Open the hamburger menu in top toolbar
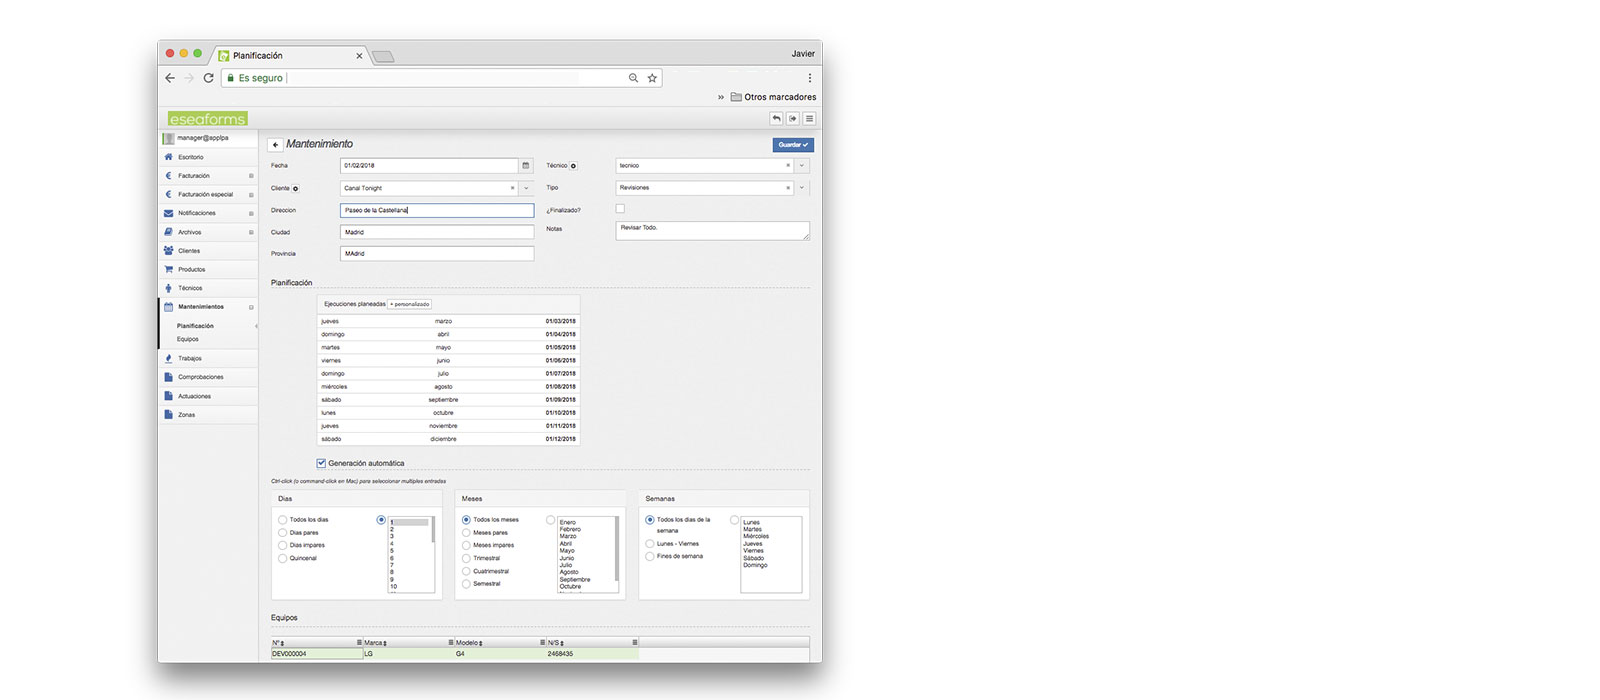The image size is (1600, 700). (809, 119)
